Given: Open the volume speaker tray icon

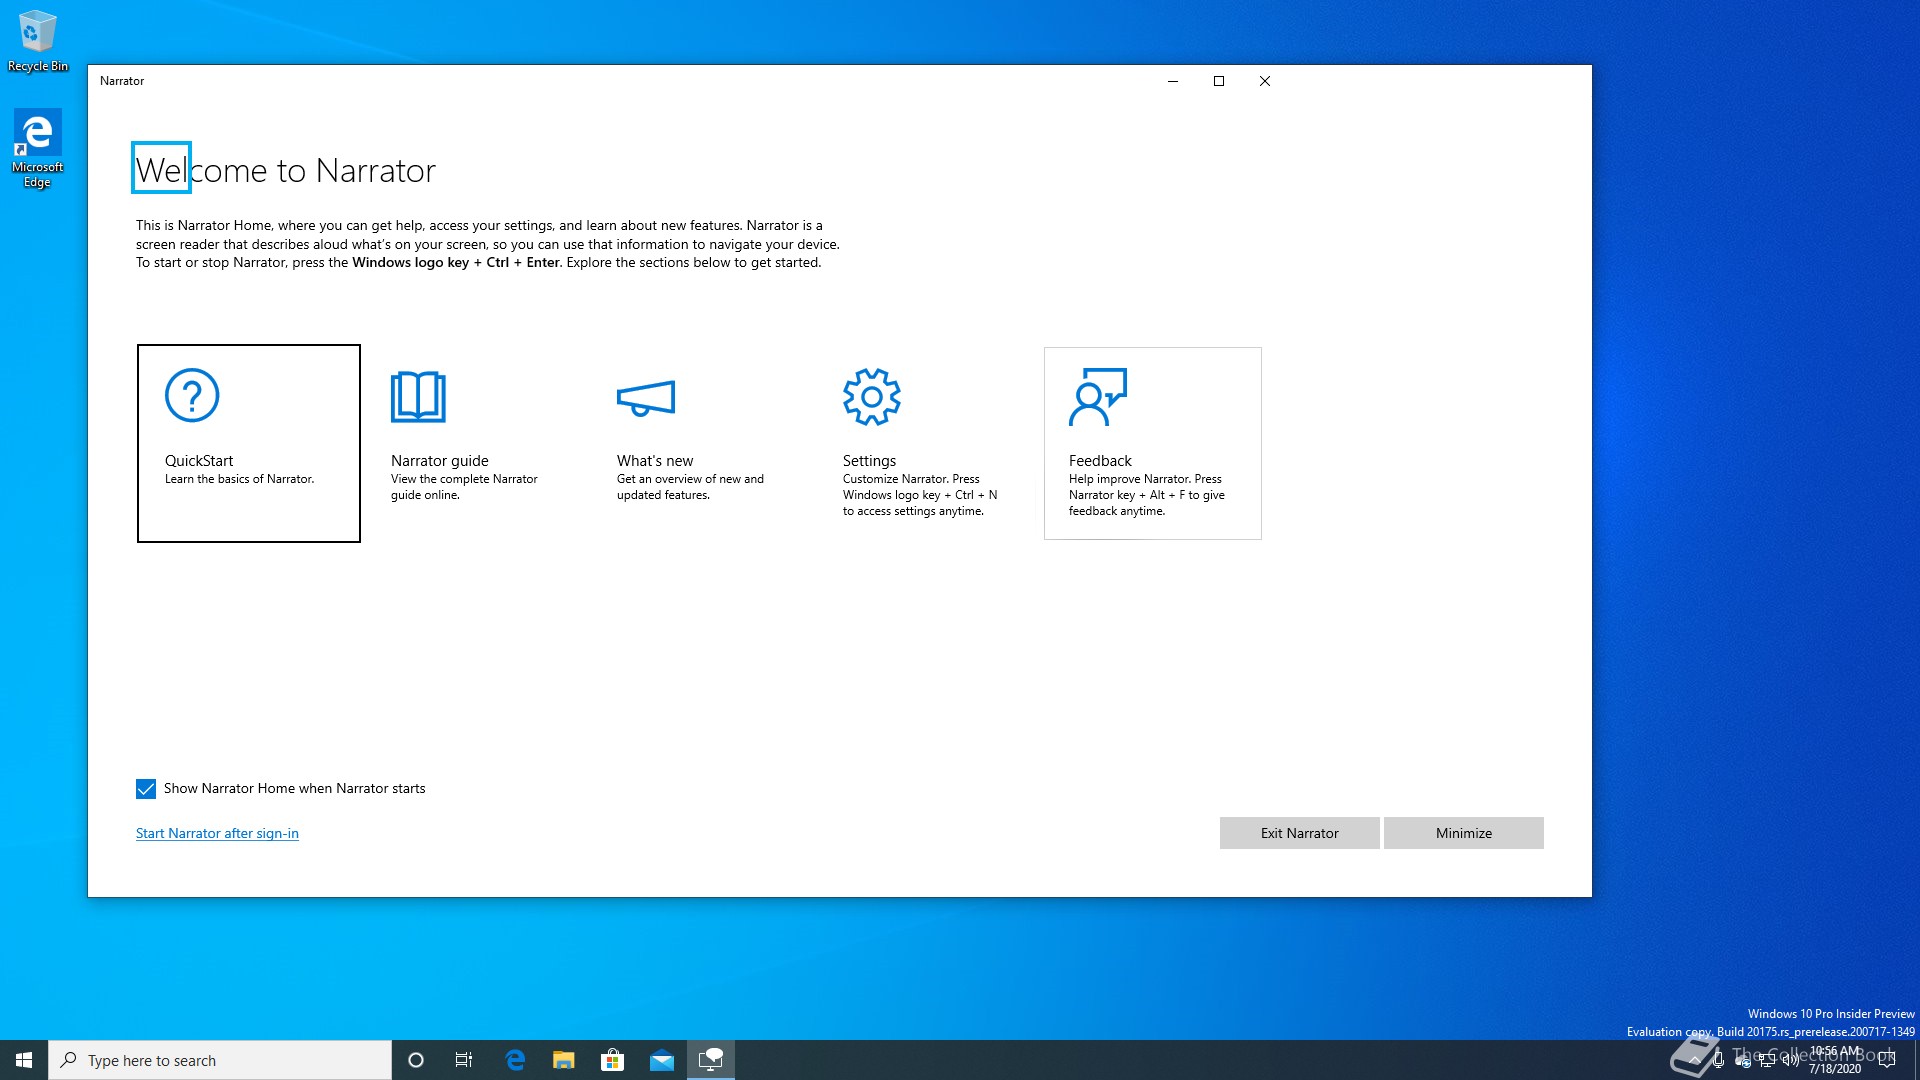Looking at the screenshot, I should [x=1791, y=1060].
